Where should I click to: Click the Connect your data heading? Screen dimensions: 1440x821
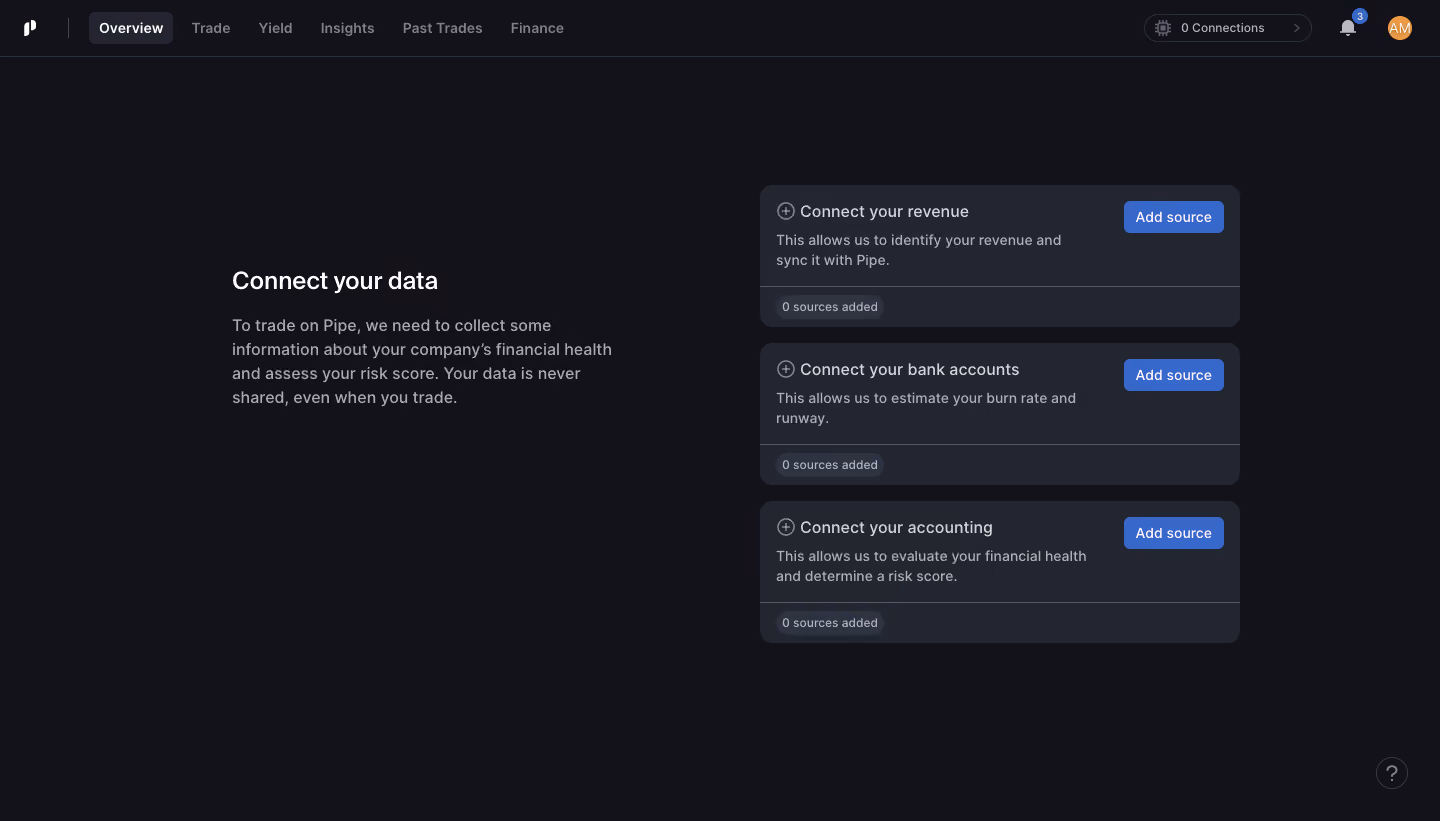point(335,281)
